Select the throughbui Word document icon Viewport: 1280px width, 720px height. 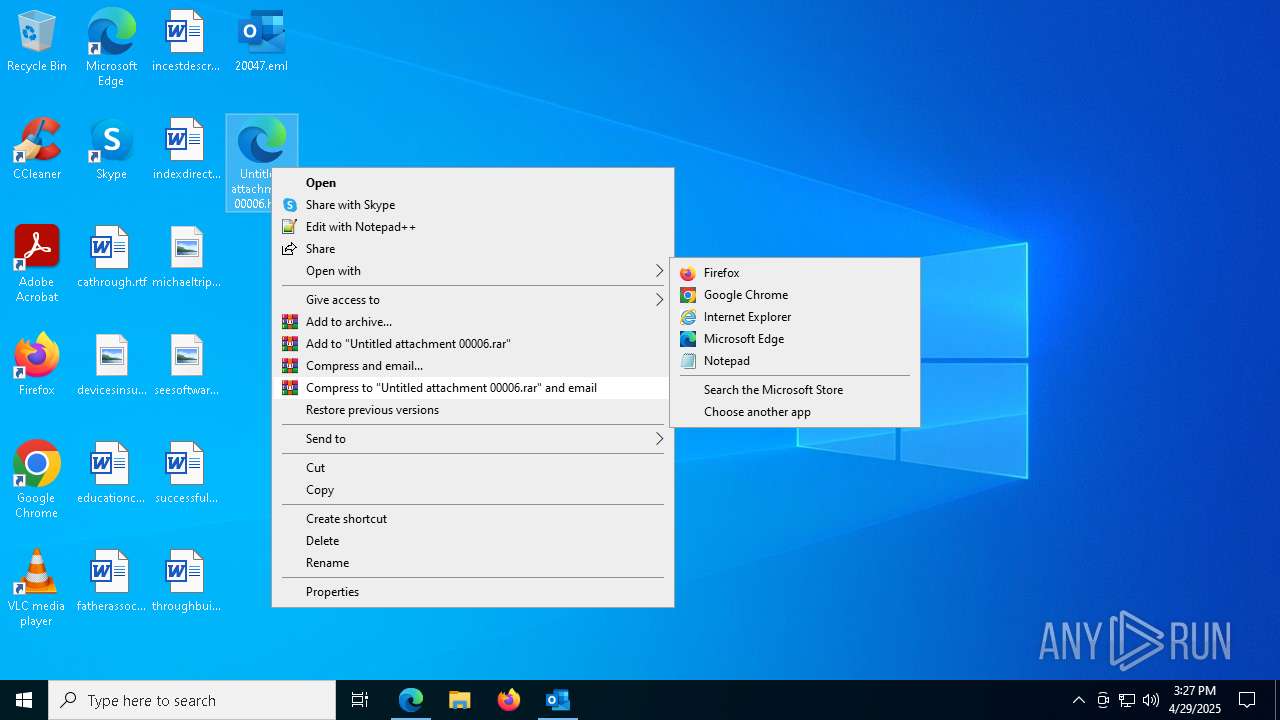186,582
